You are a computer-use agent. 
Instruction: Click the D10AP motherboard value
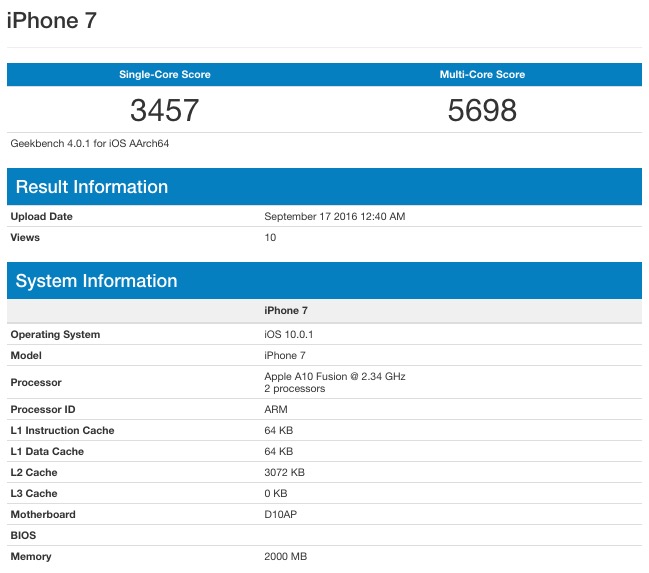281,515
